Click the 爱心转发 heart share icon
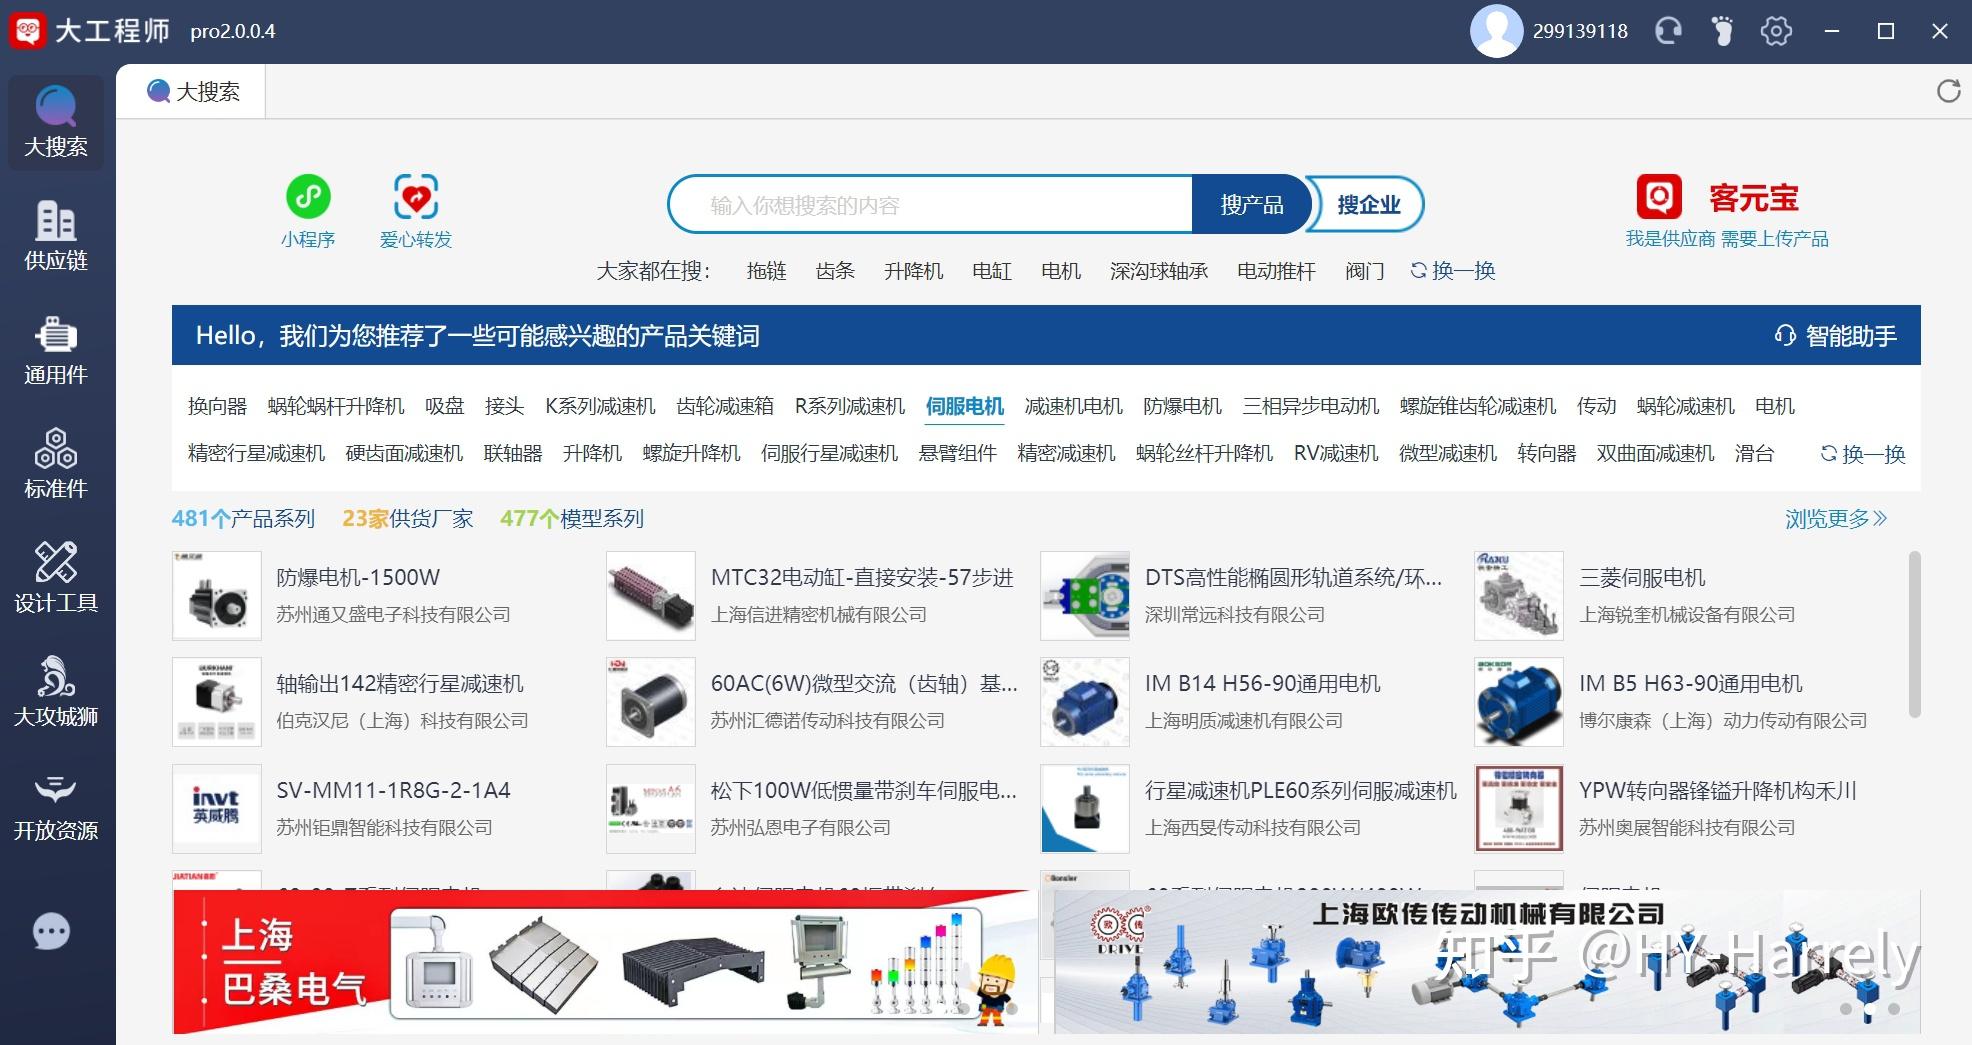Image resolution: width=1972 pixels, height=1045 pixels. coord(415,198)
